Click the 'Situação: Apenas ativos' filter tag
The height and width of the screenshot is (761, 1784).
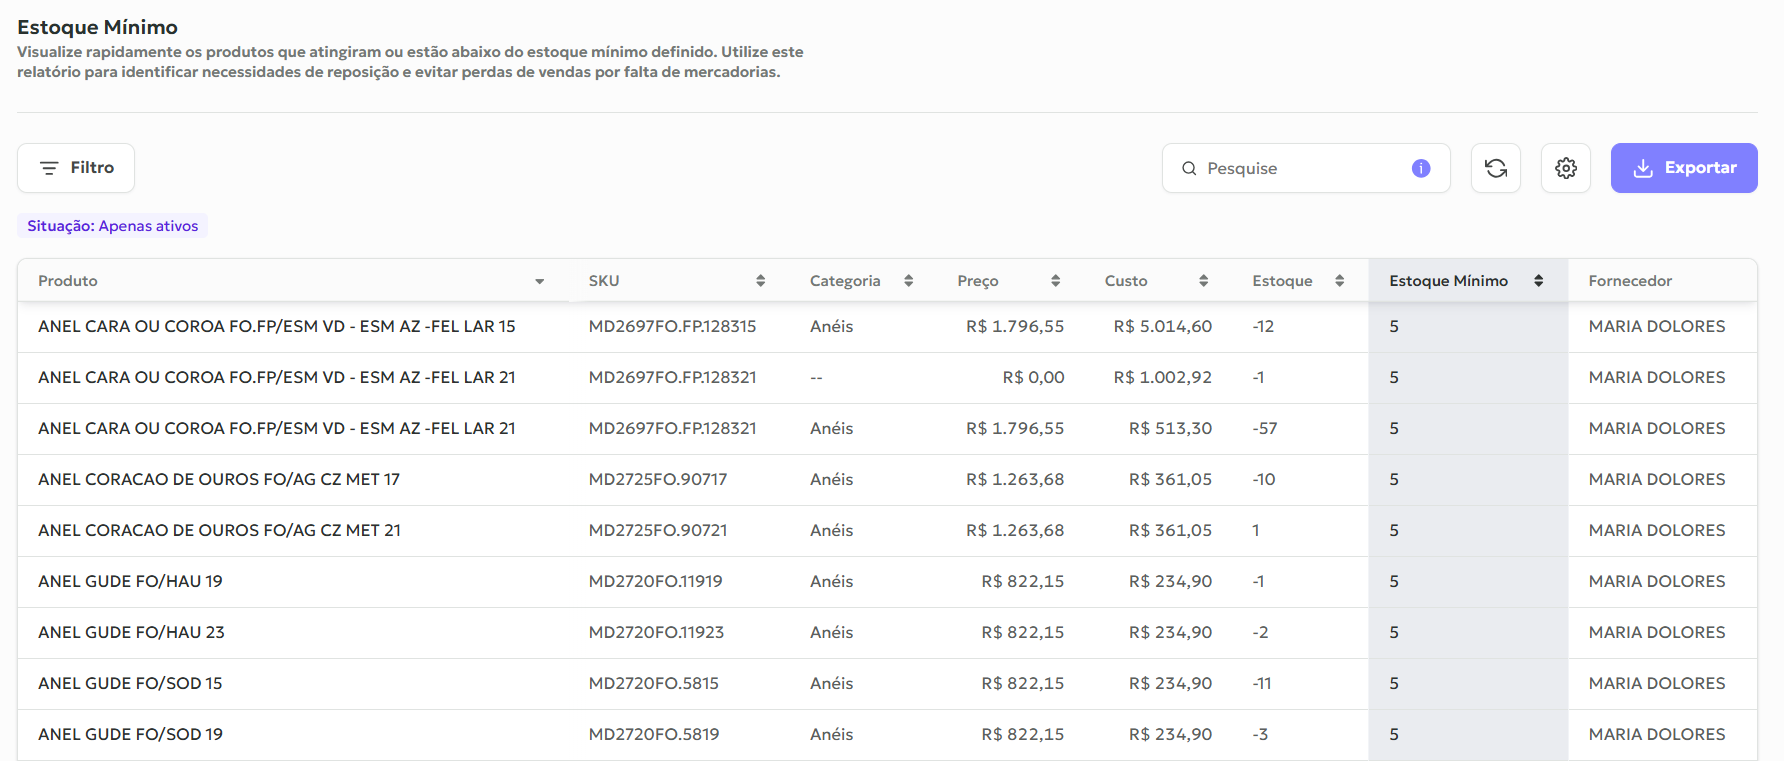pyautogui.click(x=113, y=226)
